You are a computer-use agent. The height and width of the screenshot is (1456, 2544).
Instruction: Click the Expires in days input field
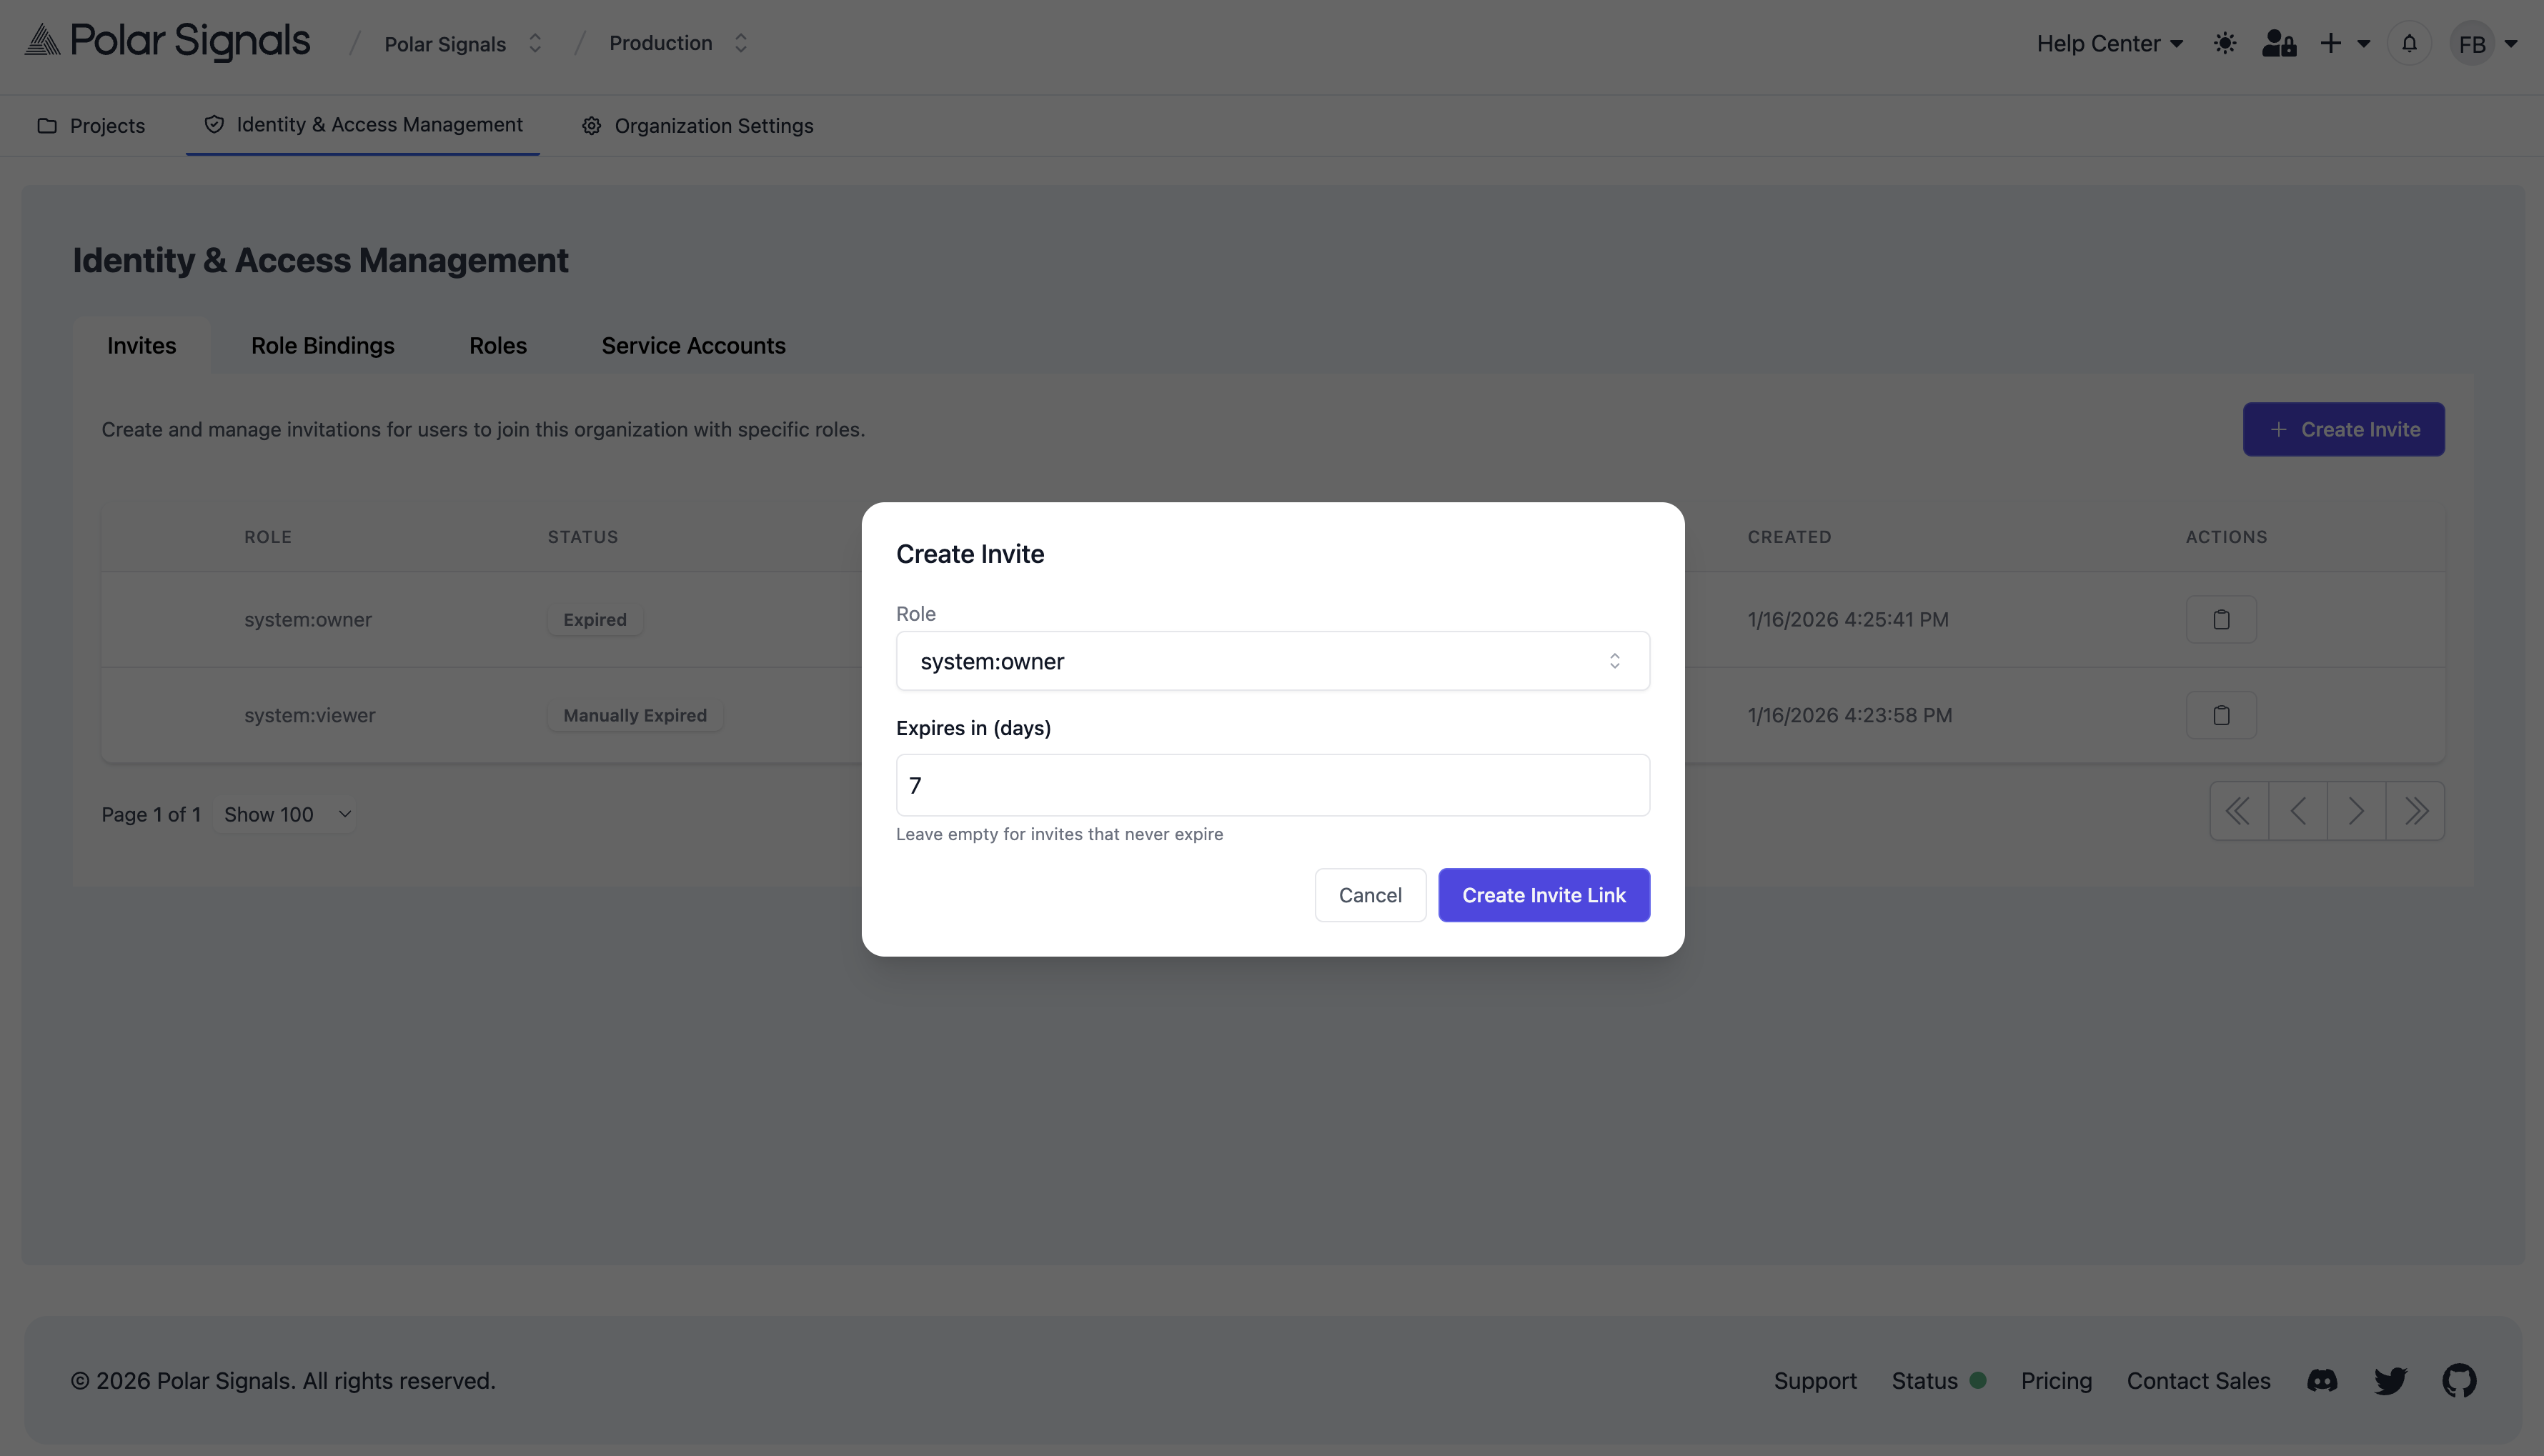point(1271,785)
